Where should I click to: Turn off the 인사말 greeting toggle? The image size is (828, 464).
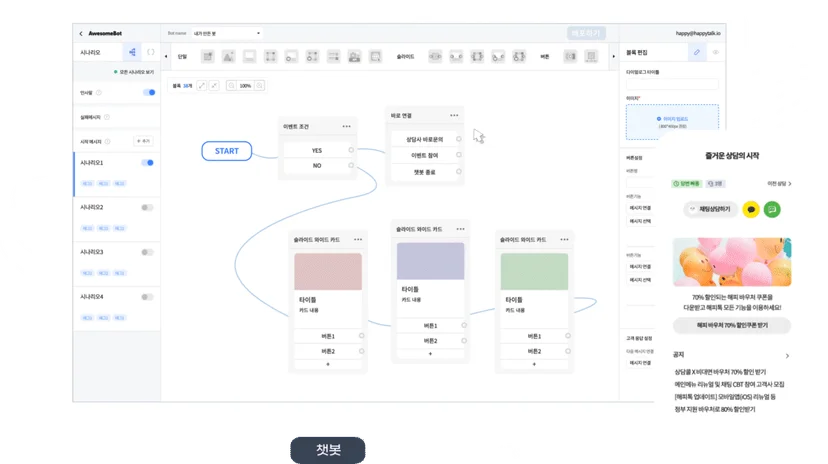[x=149, y=92]
